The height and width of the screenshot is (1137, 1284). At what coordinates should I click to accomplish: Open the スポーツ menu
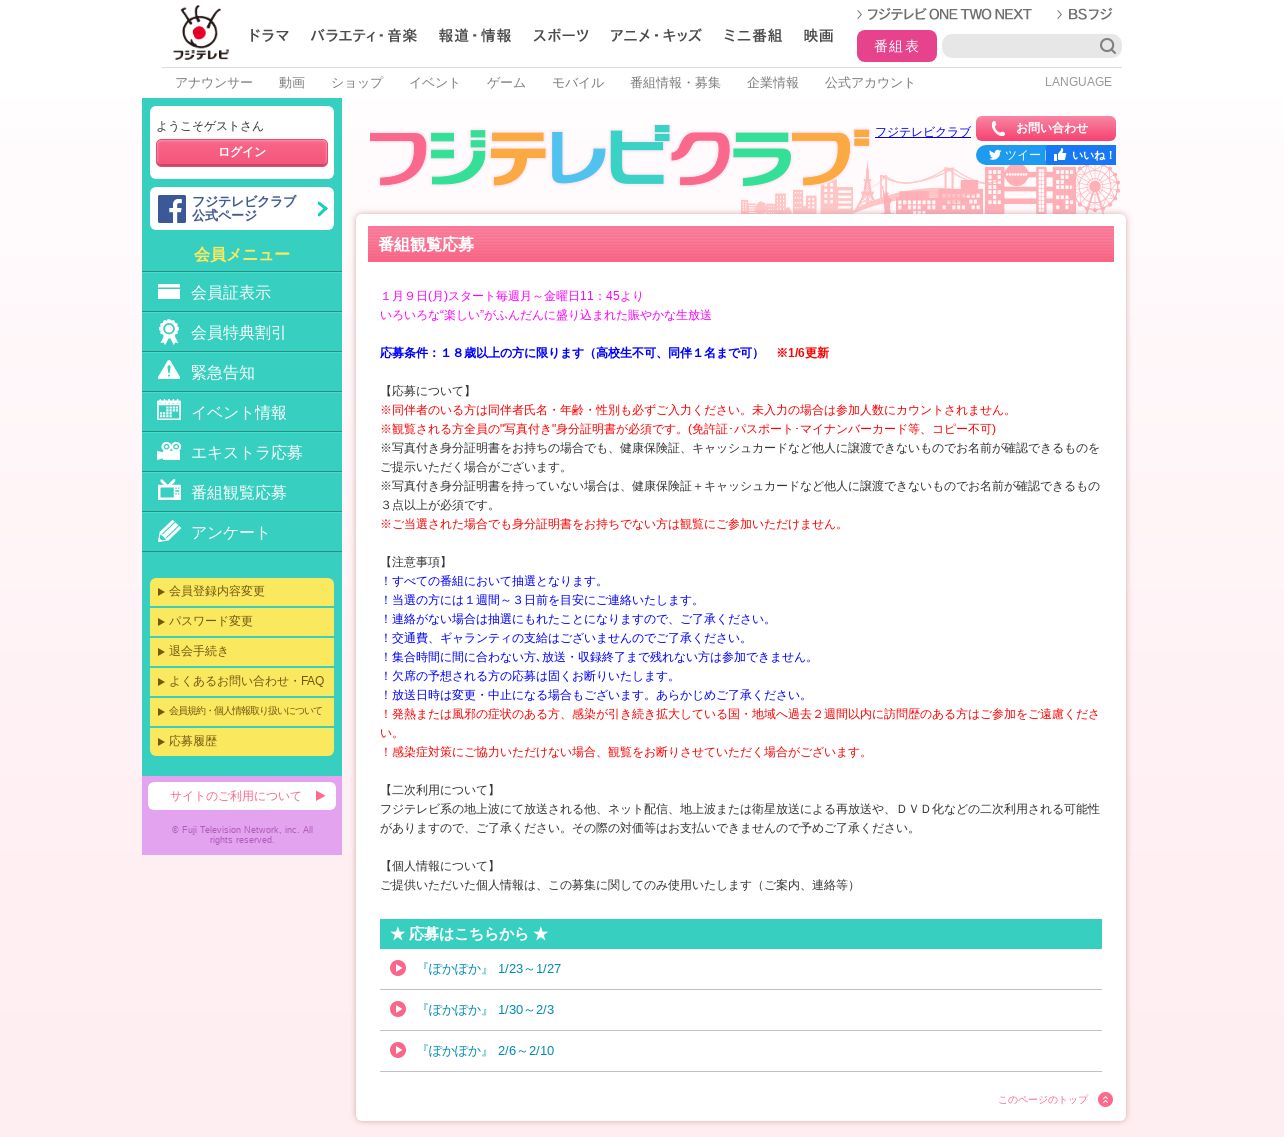pos(561,36)
